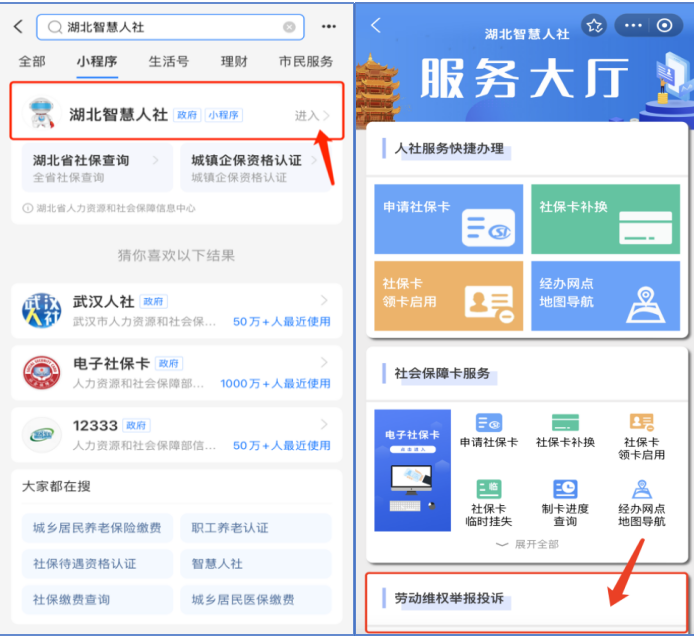Click the search input field
This screenshot has height=639, width=694.
(170, 27)
